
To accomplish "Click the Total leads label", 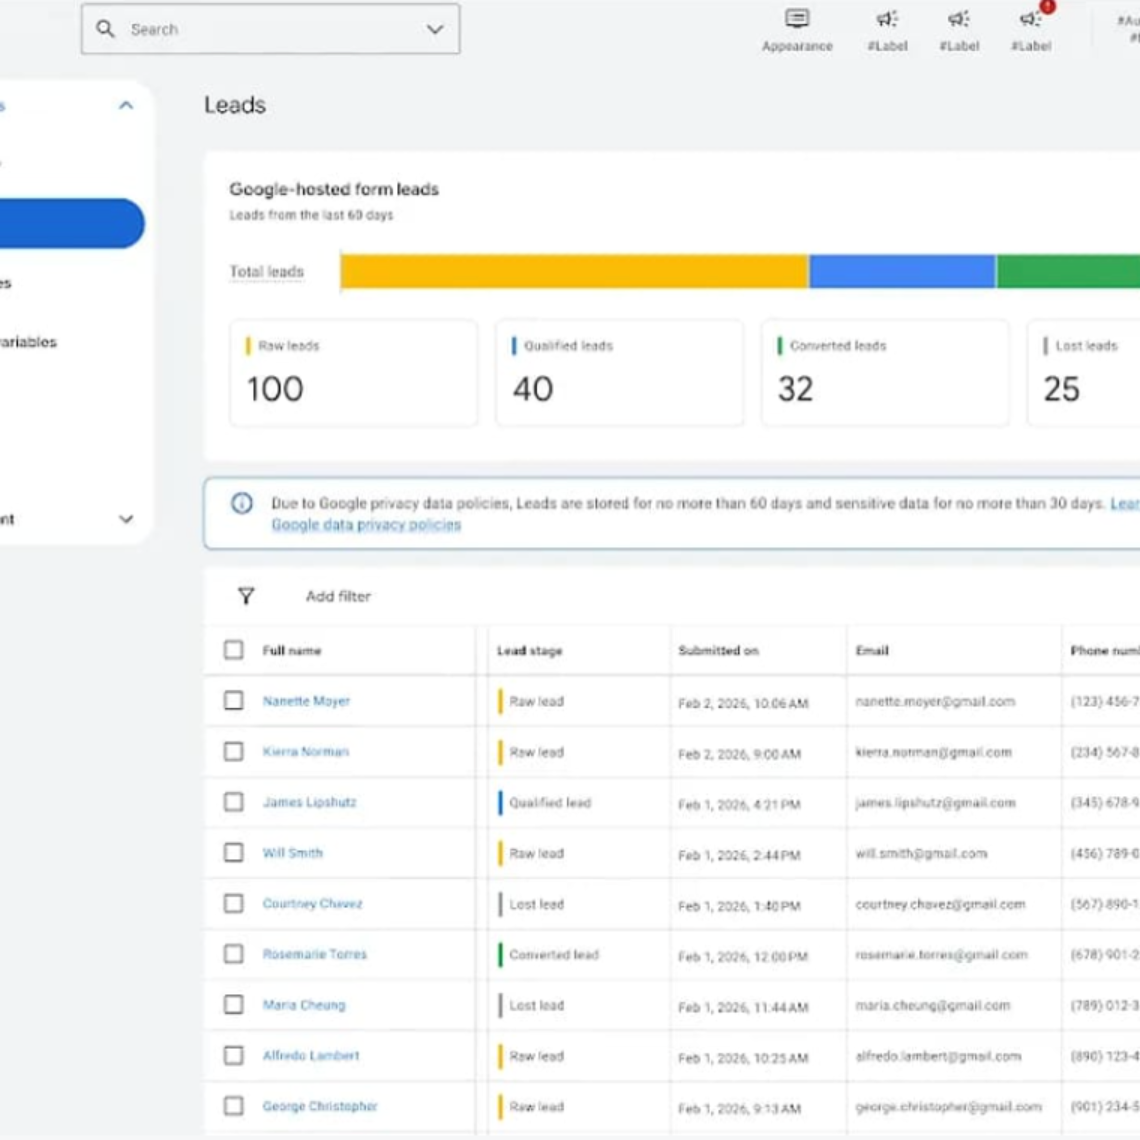I will point(267,272).
